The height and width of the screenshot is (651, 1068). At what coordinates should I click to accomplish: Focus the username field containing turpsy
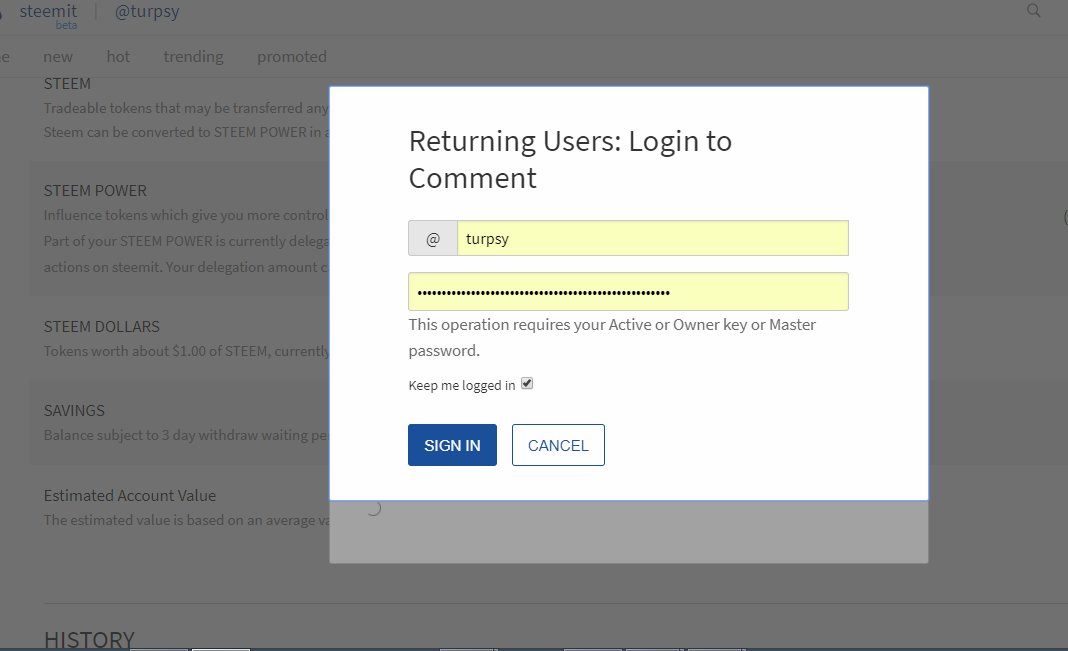(652, 239)
